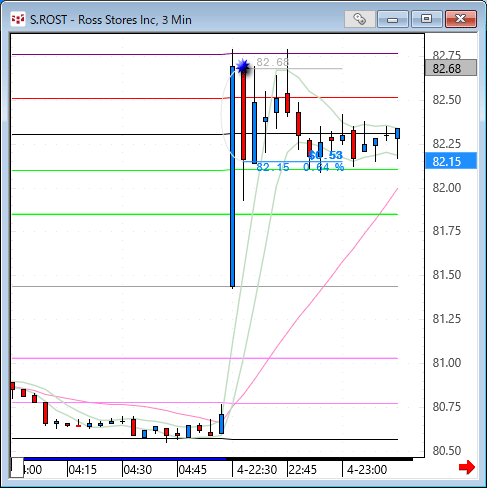Click the 4-22:30 time label
This screenshot has height=488, width=487.
pyautogui.click(x=257, y=470)
